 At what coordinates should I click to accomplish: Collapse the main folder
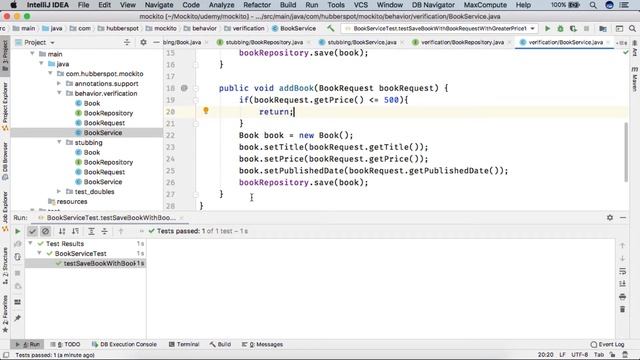tap(32, 54)
